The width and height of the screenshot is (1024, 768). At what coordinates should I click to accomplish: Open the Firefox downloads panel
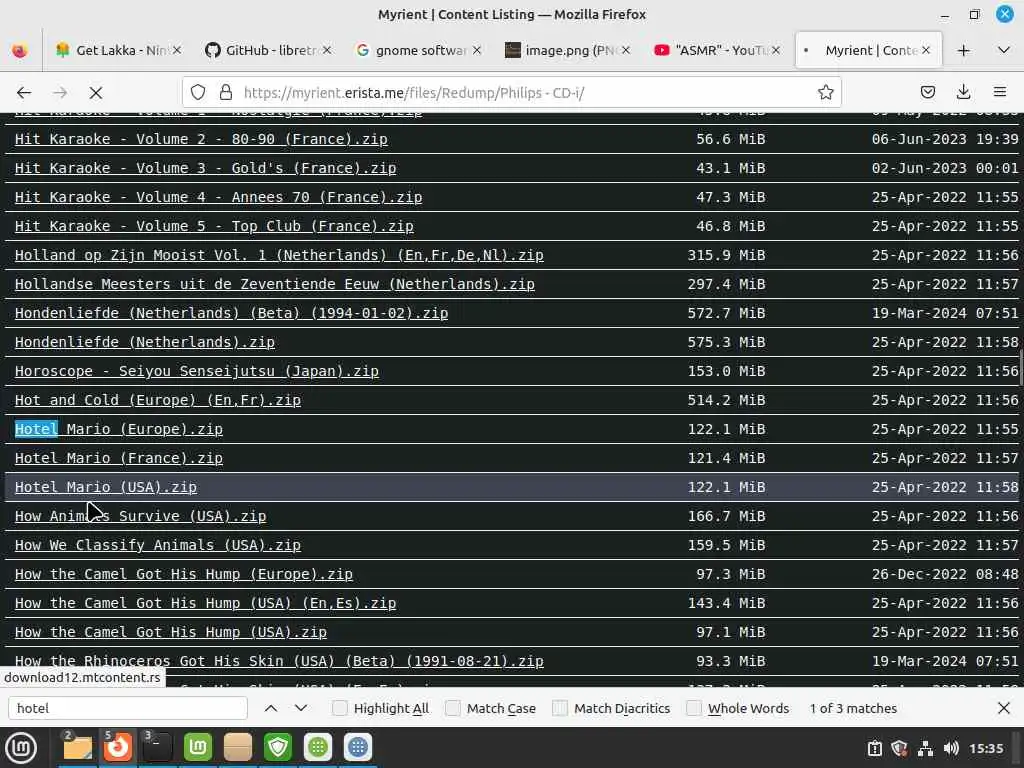click(963, 93)
